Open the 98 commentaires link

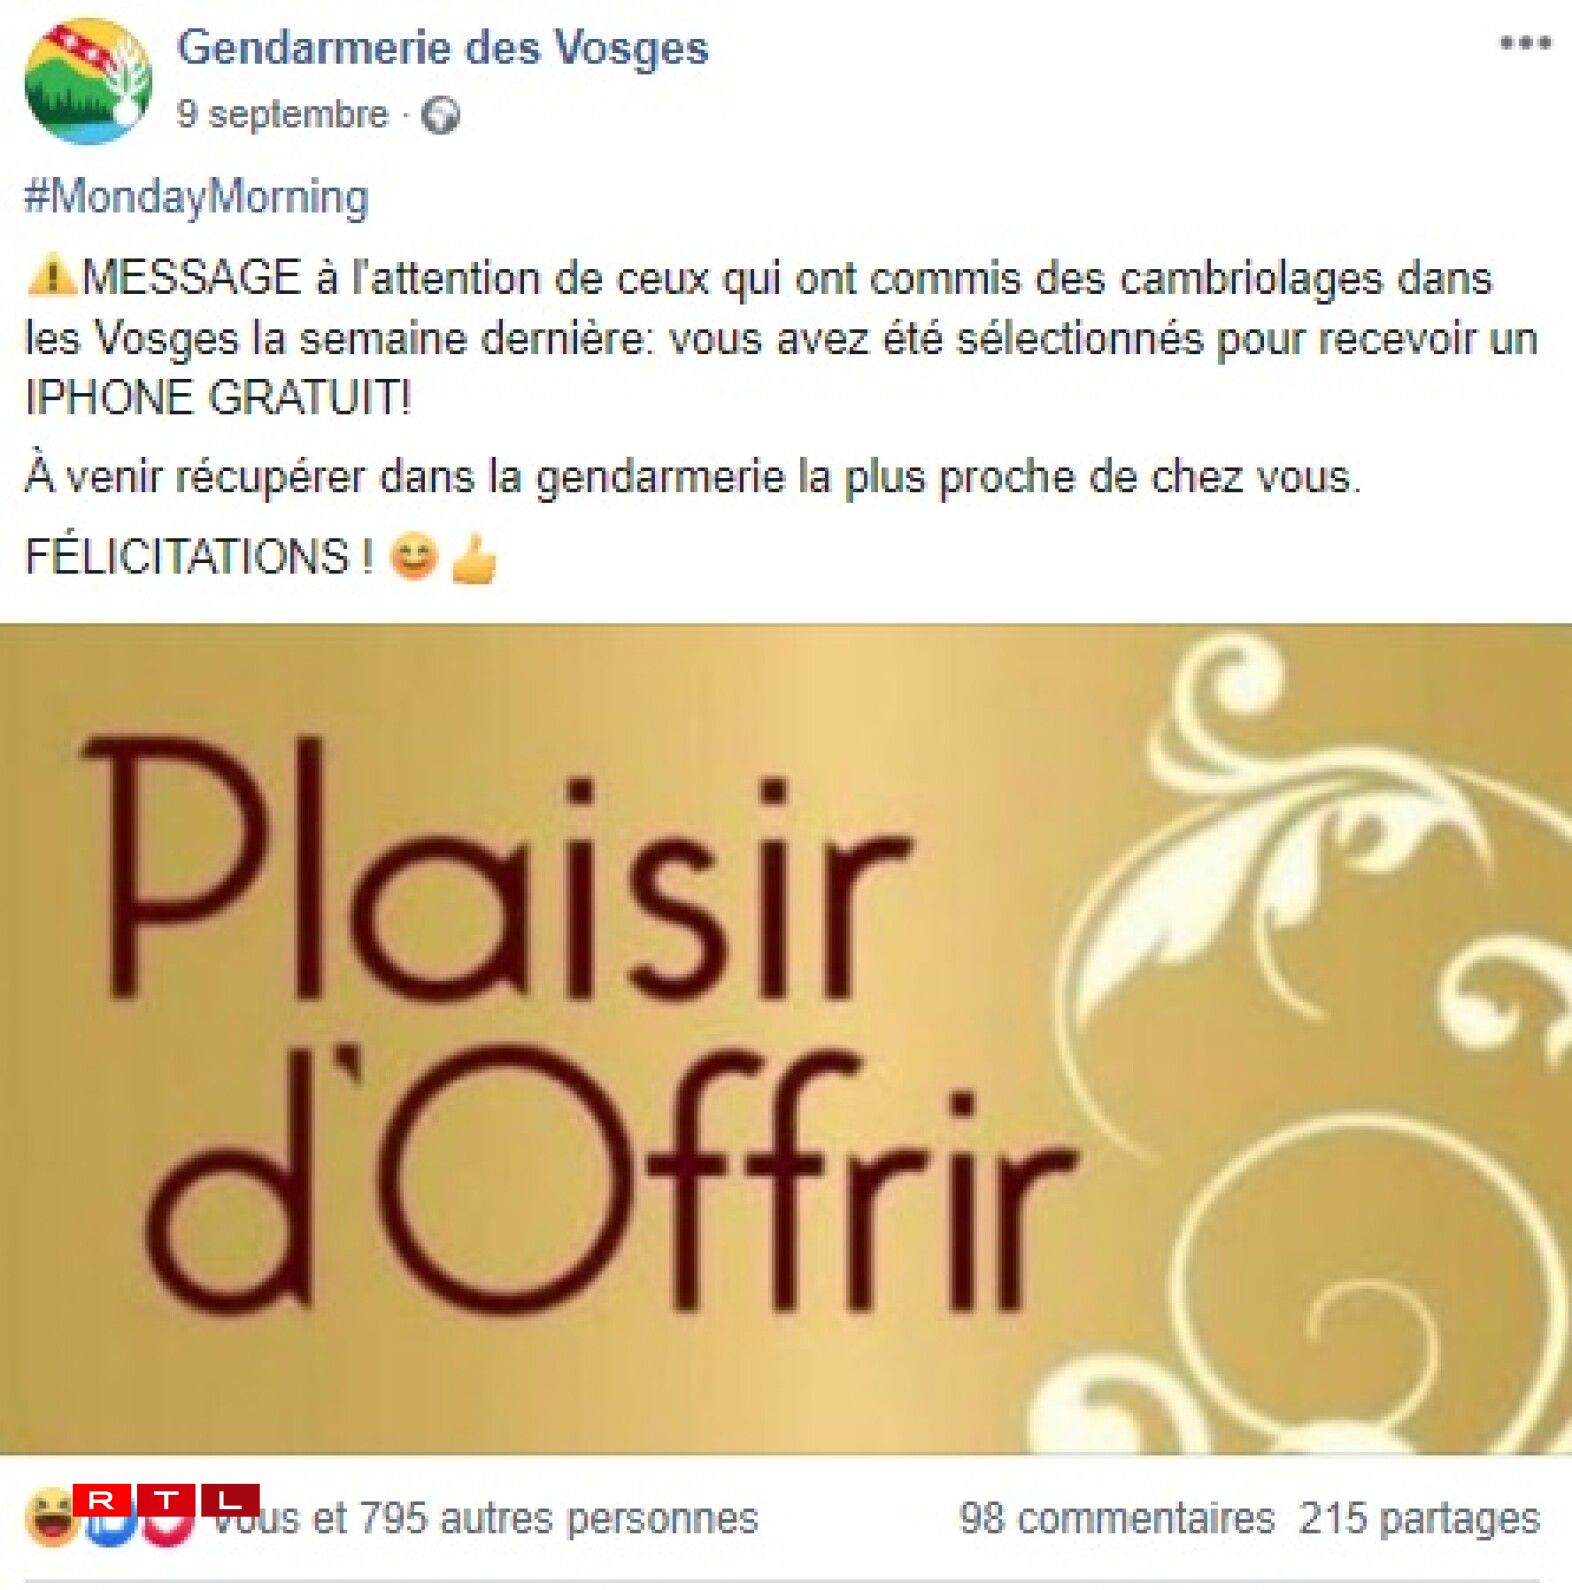[1117, 1518]
